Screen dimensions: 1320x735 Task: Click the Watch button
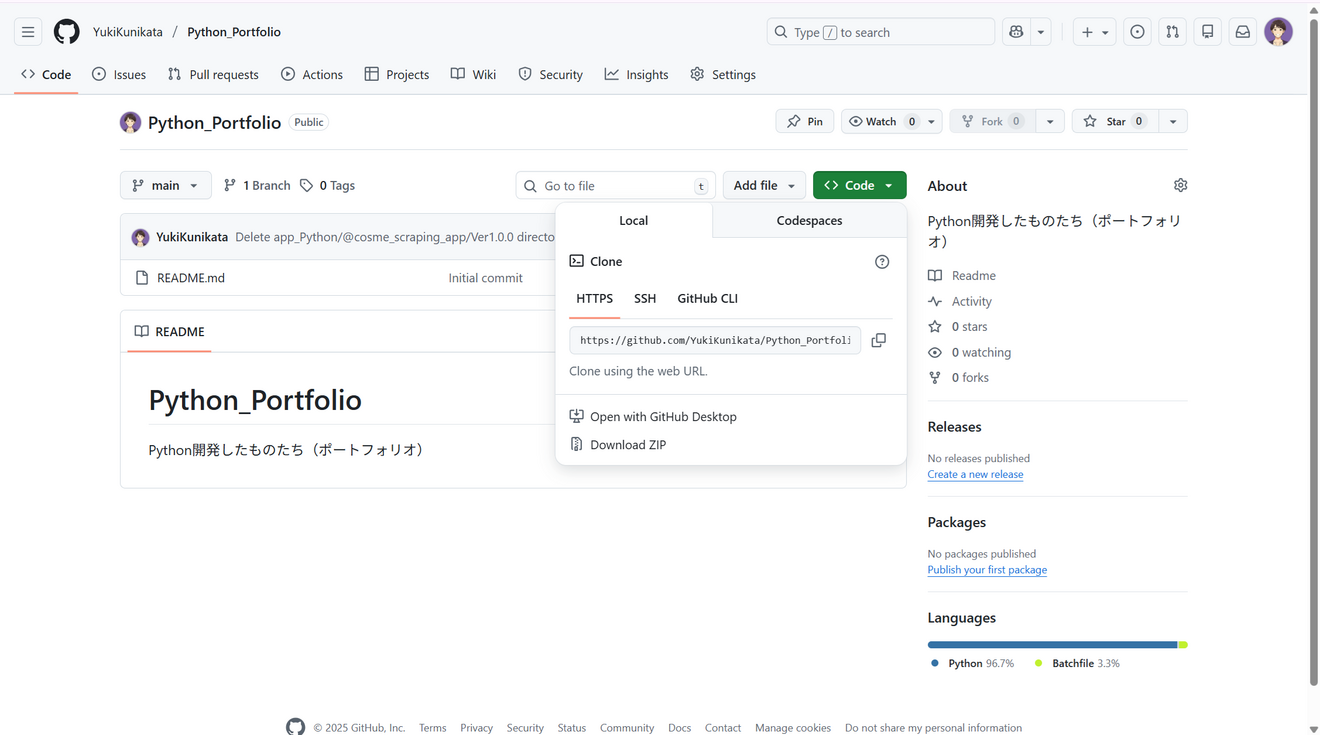click(x=881, y=121)
